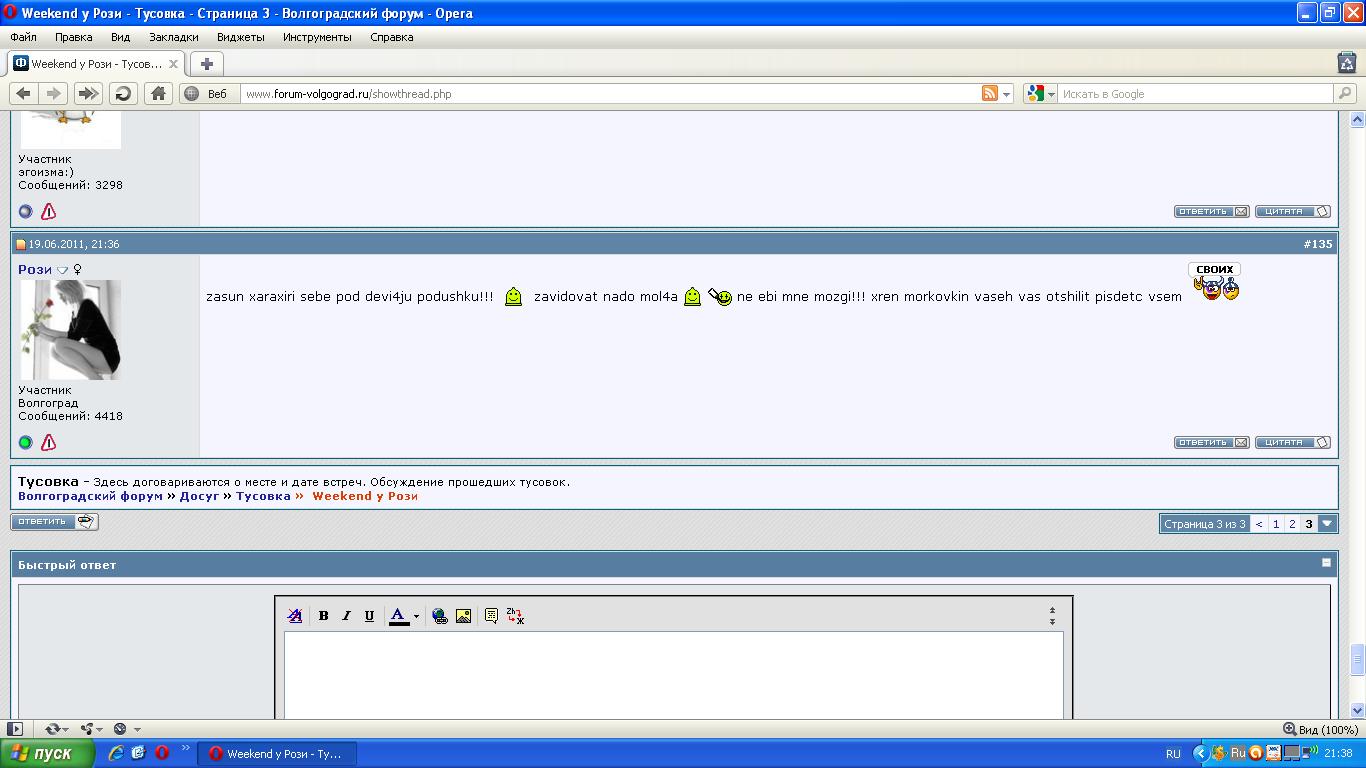The height and width of the screenshot is (768, 1366).
Task: Open the Досуг breadcrumb link
Action: 199,496
